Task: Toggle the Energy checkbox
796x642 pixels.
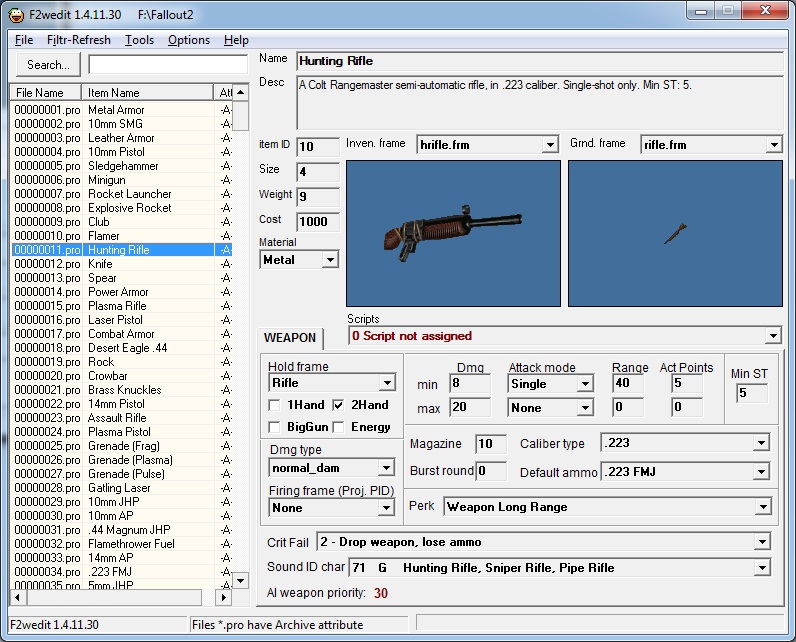Action: point(338,427)
